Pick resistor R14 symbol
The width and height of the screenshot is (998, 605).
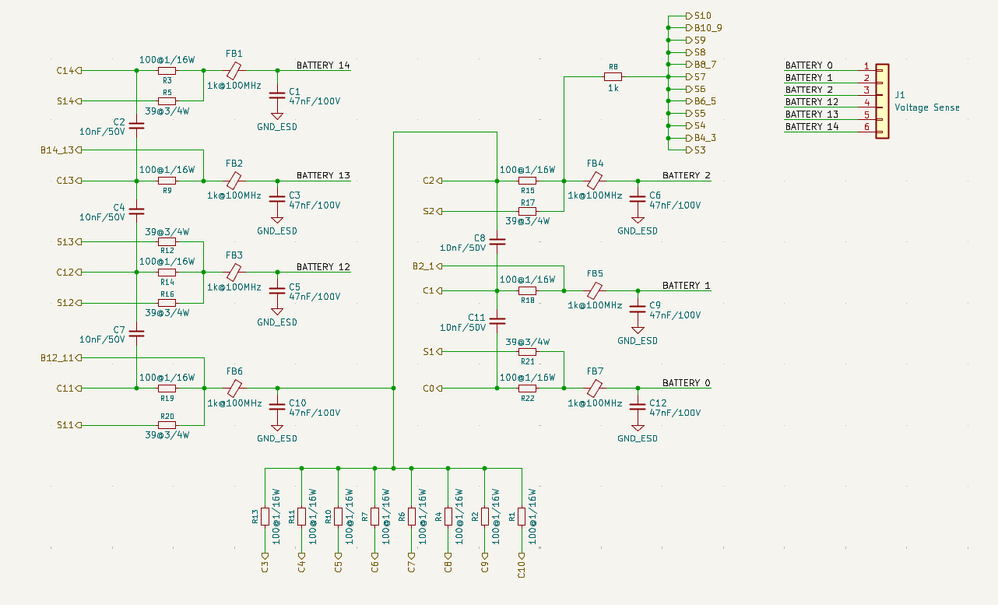167,272
